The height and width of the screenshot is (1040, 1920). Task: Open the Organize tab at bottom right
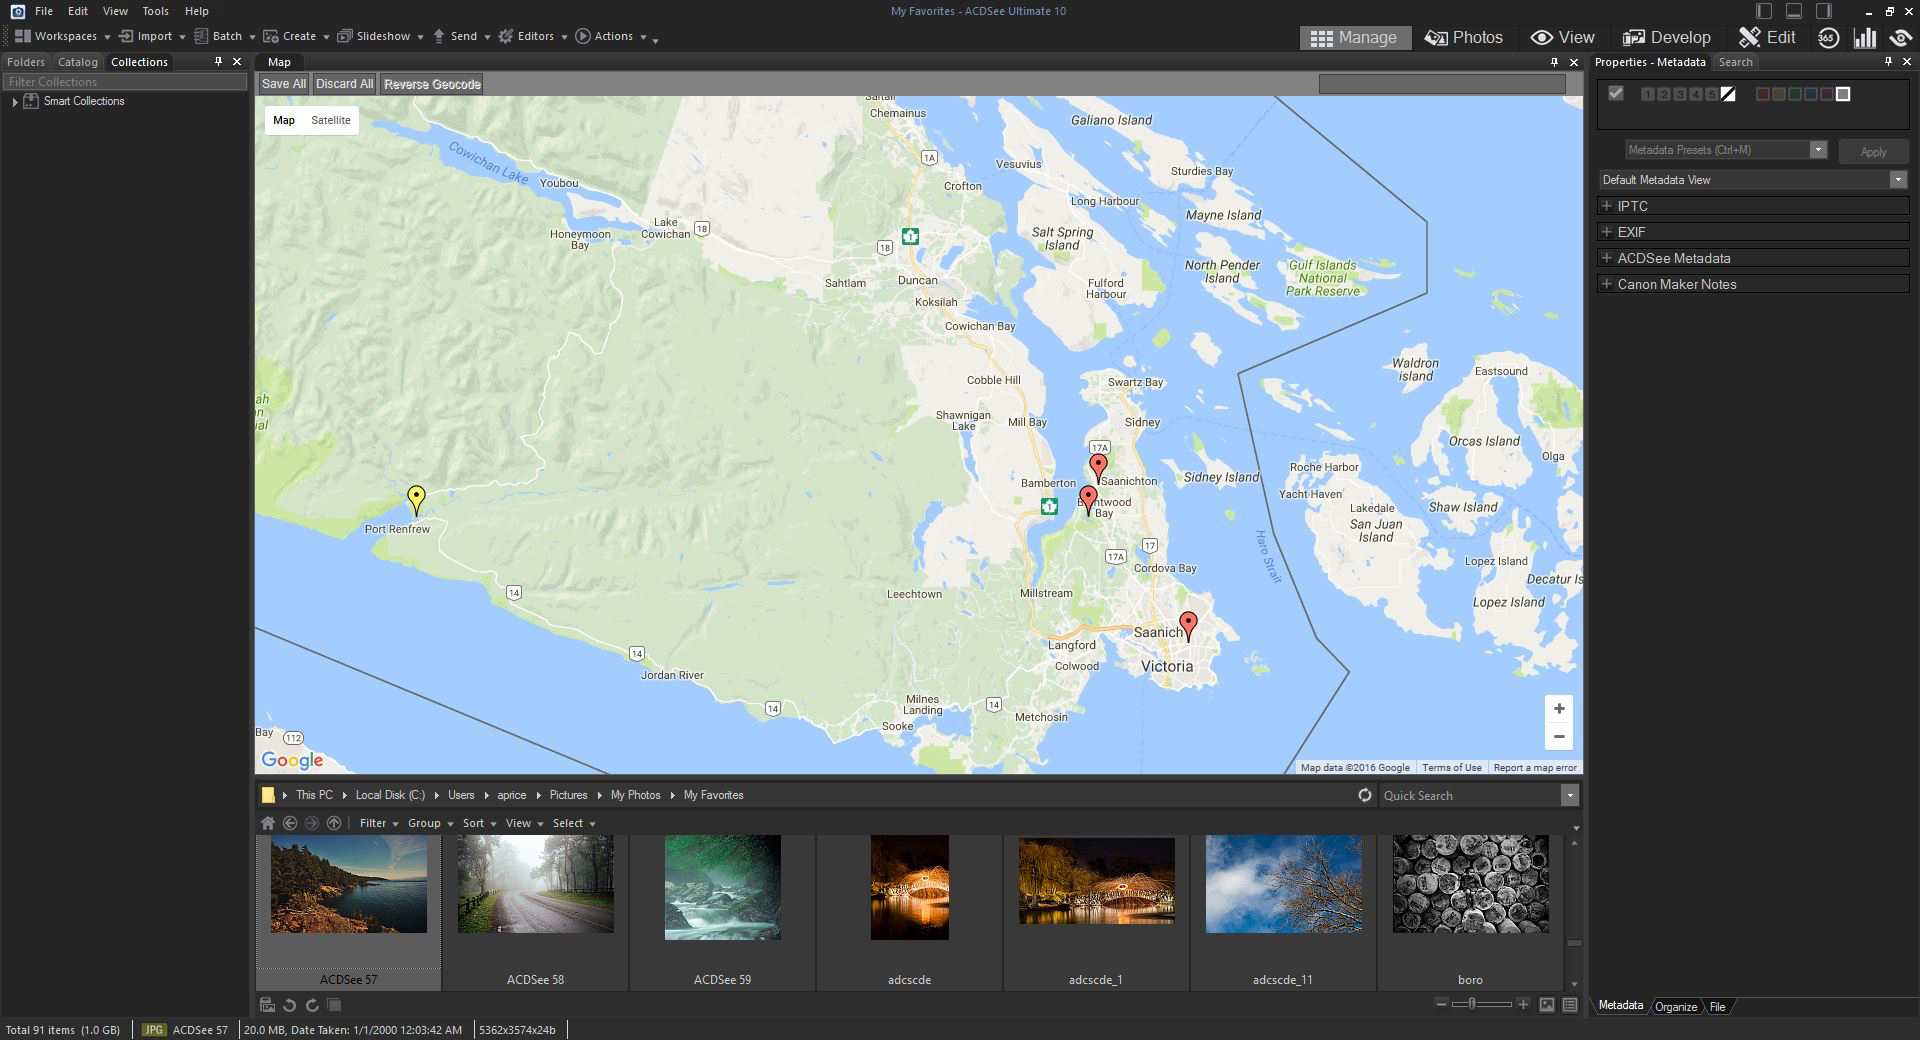(x=1676, y=1006)
